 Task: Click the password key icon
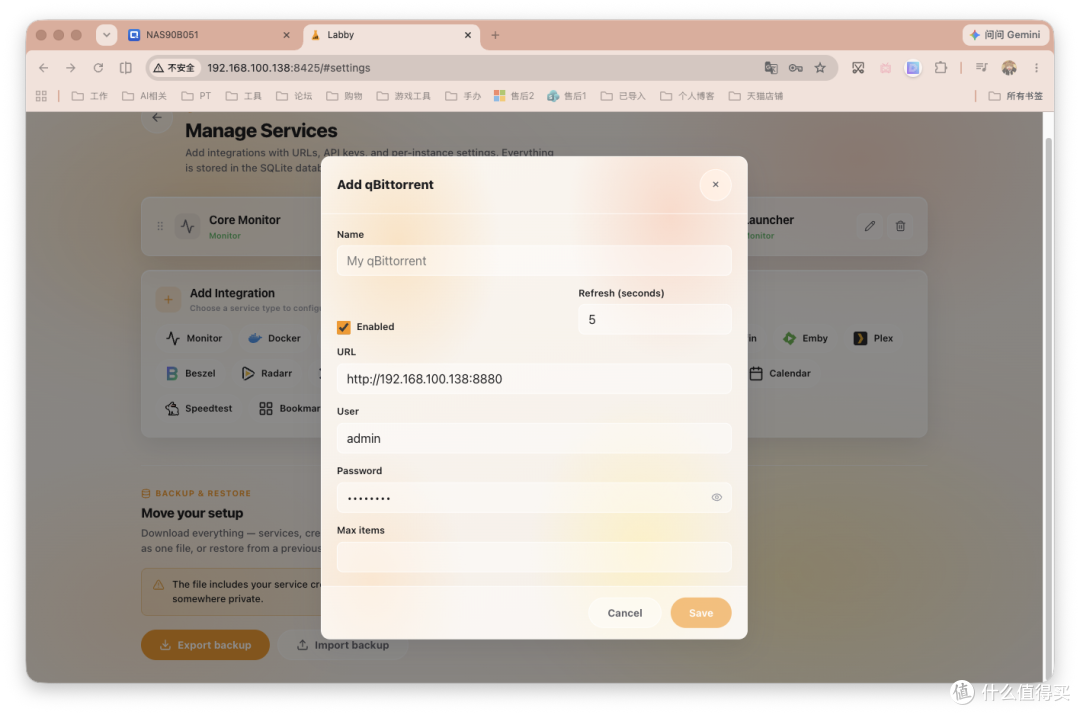796,68
